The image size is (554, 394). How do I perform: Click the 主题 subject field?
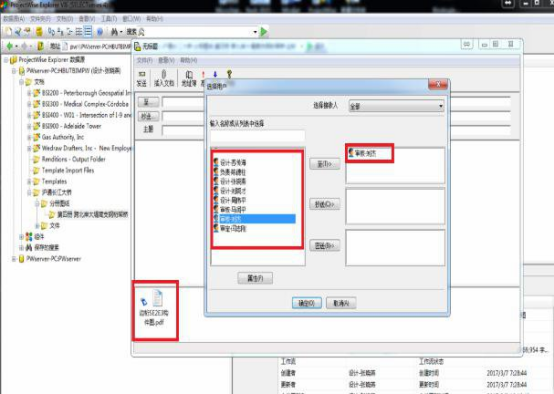coord(183,130)
